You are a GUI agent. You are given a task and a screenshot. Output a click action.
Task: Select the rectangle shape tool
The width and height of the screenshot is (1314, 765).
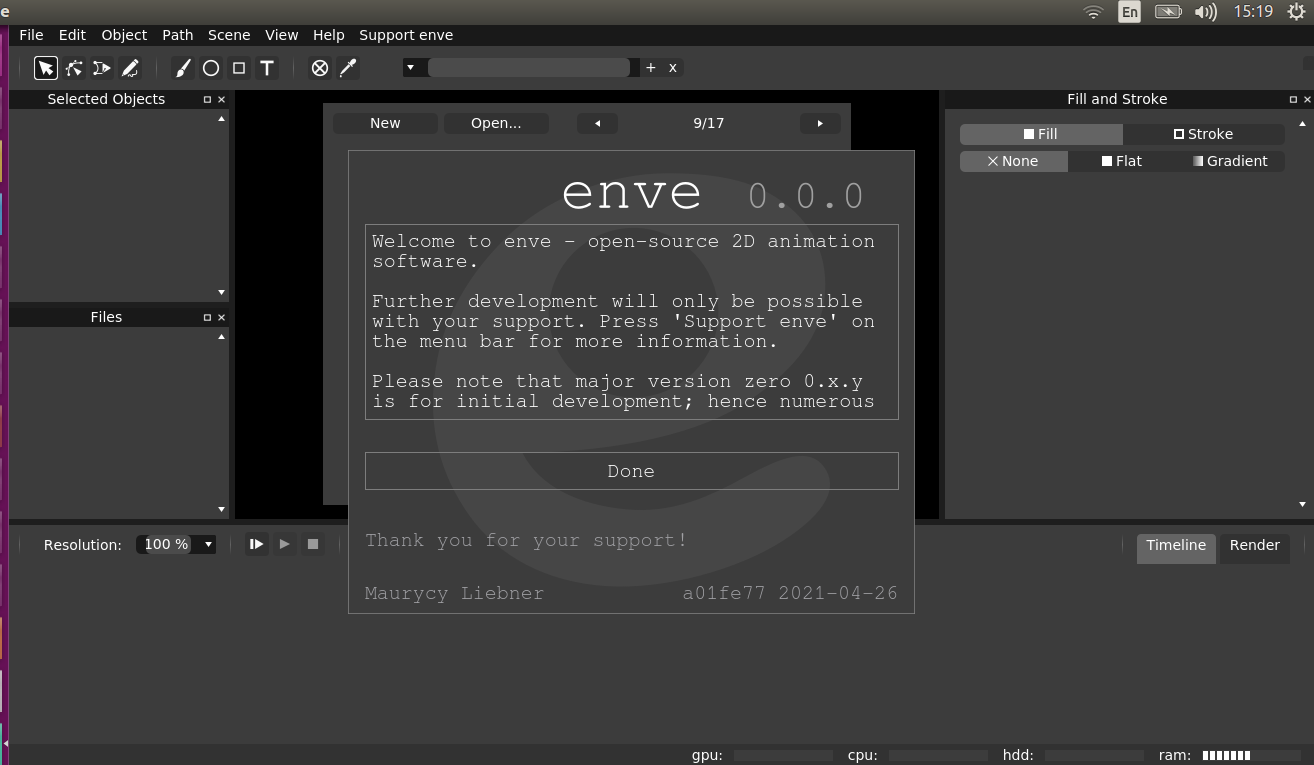tap(239, 68)
